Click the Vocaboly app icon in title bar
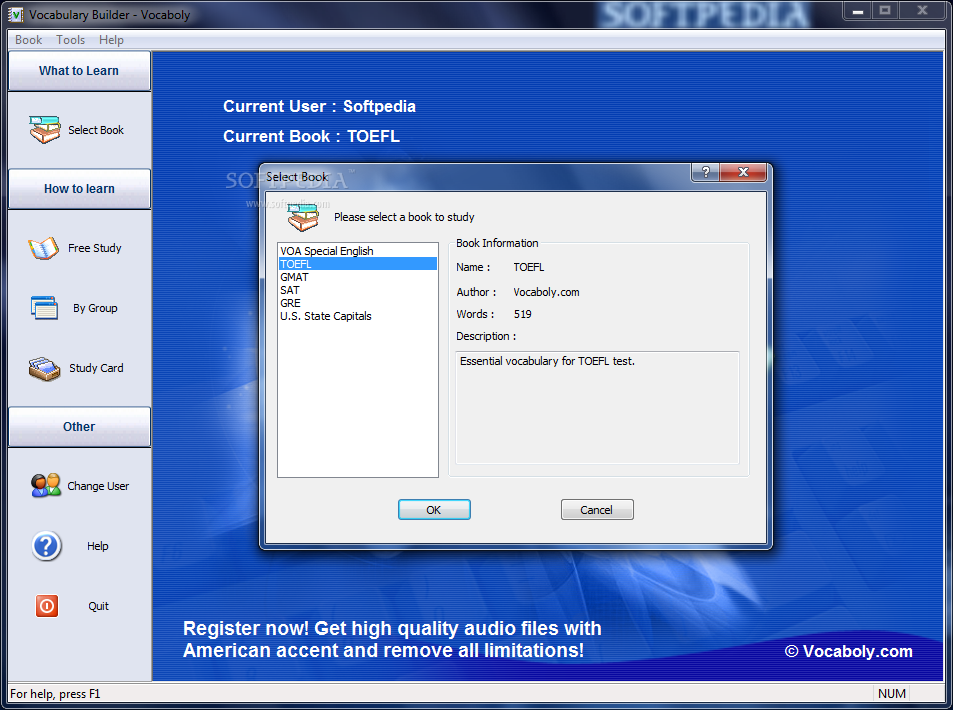953x710 pixels. tap(16, 15)
